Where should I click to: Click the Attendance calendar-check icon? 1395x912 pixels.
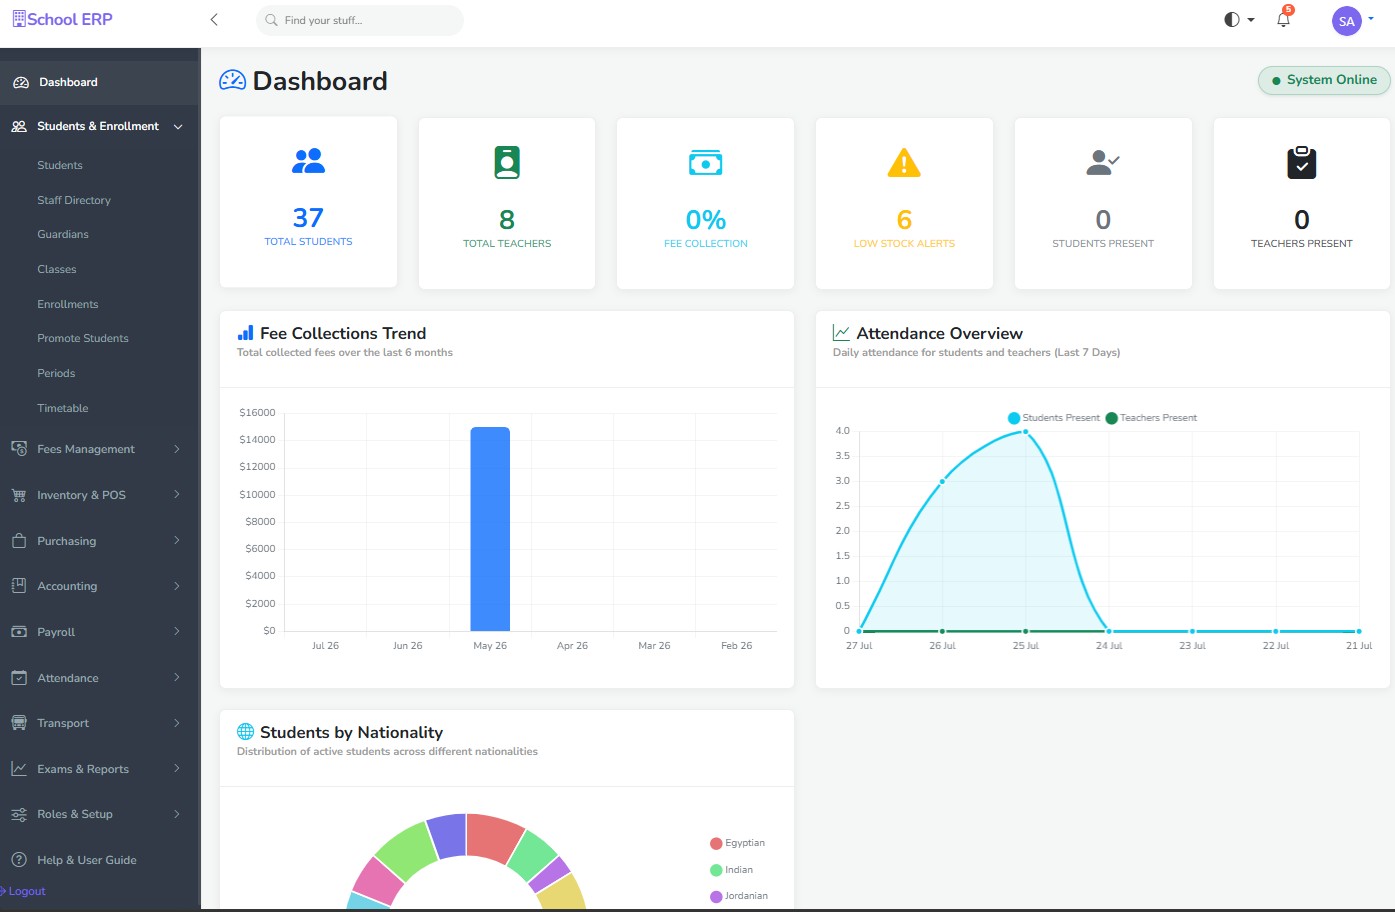pos(19,678)
